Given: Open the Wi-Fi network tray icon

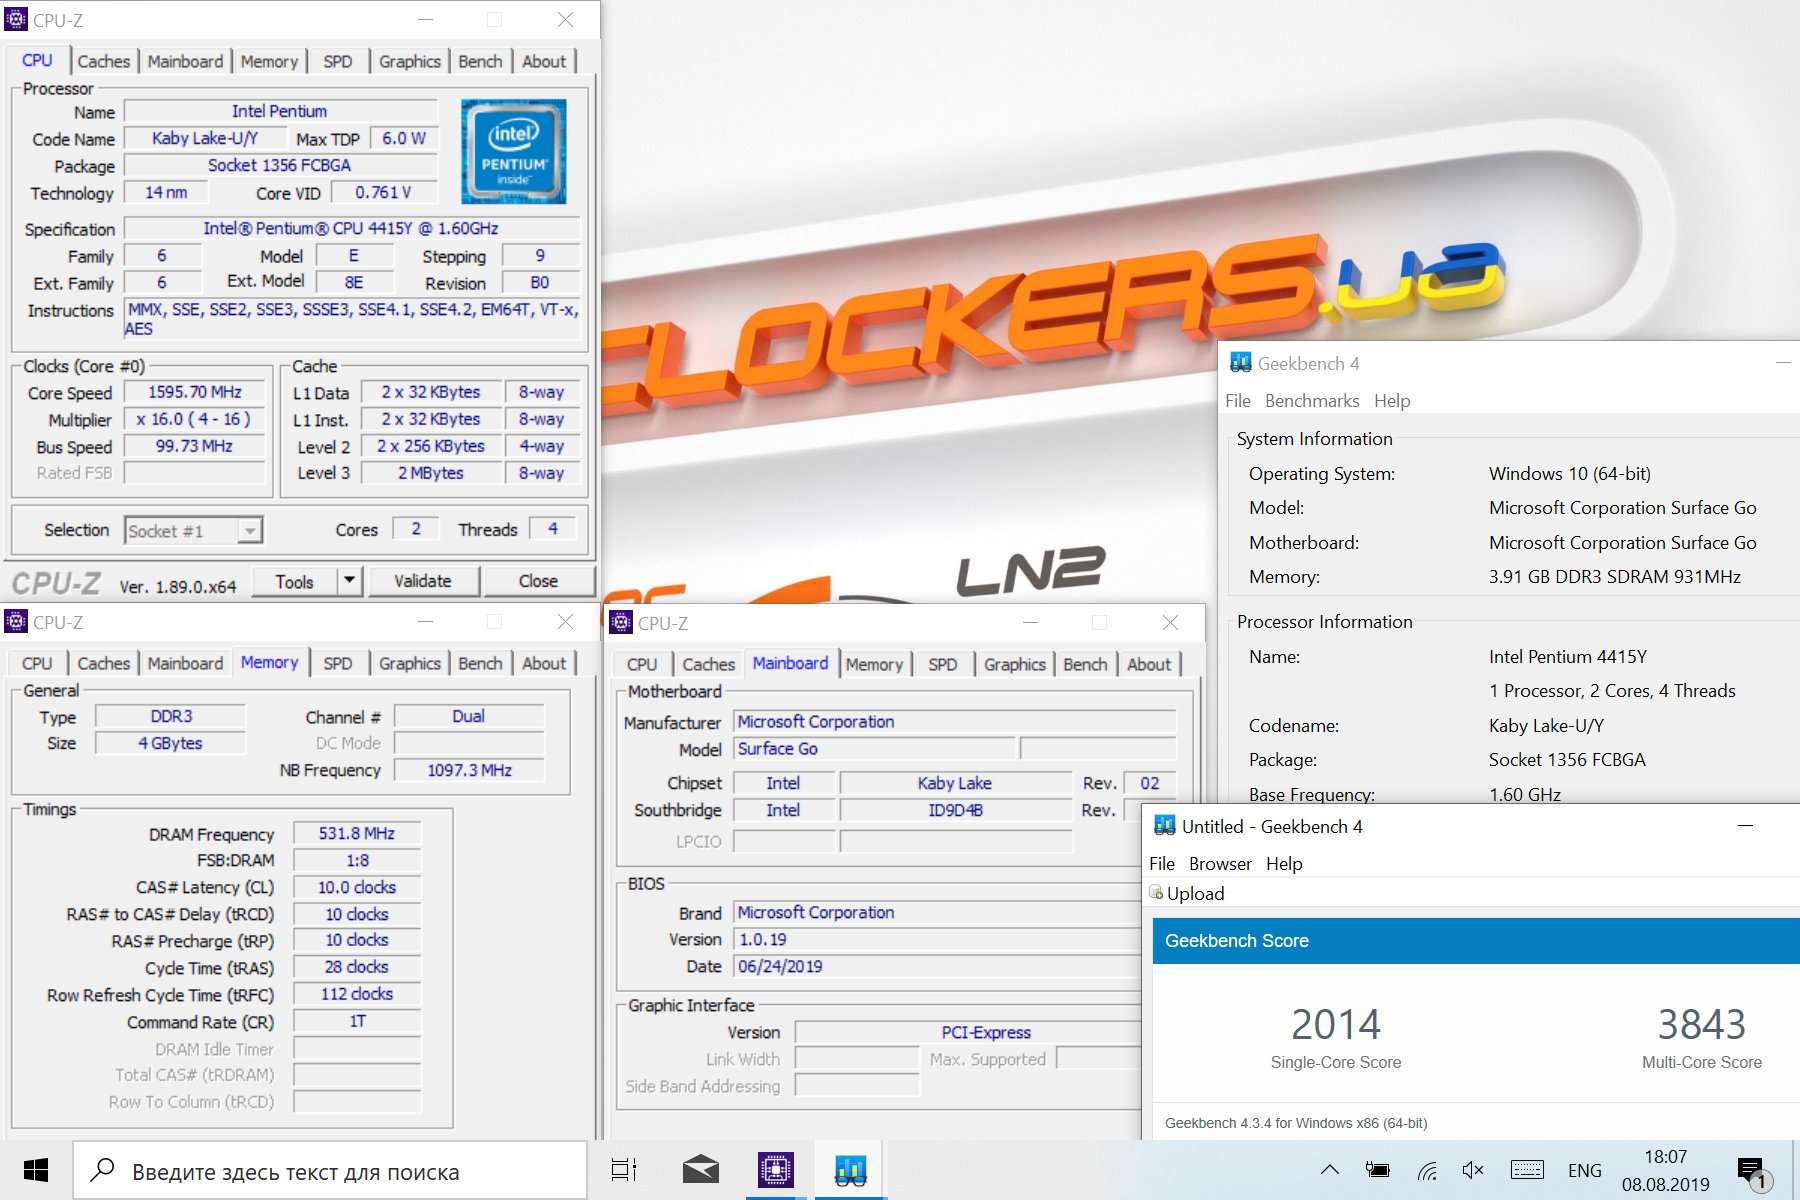Looking at the screenshot, I should point(1427,1170).
